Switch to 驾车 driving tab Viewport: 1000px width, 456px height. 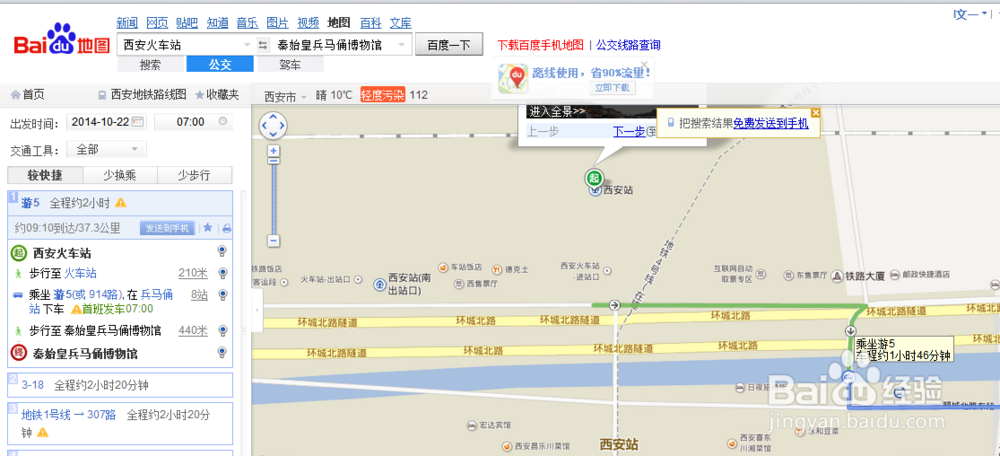pyautogui.click(x=290, y=64)
